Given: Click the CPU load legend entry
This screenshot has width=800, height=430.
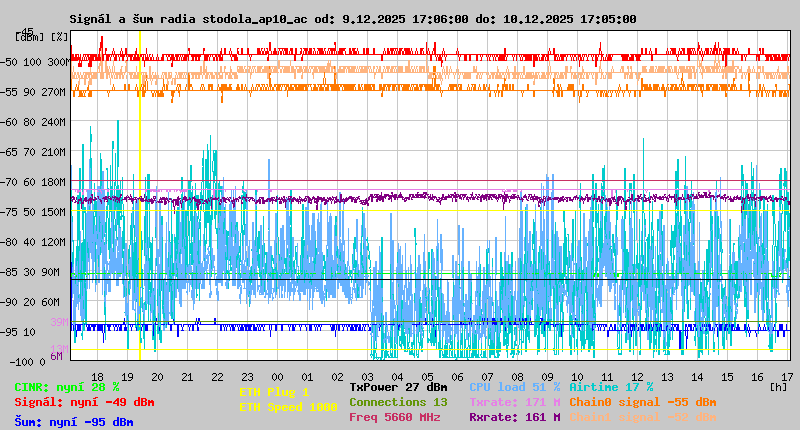Looking at the screenshot, I should [514, 387].
